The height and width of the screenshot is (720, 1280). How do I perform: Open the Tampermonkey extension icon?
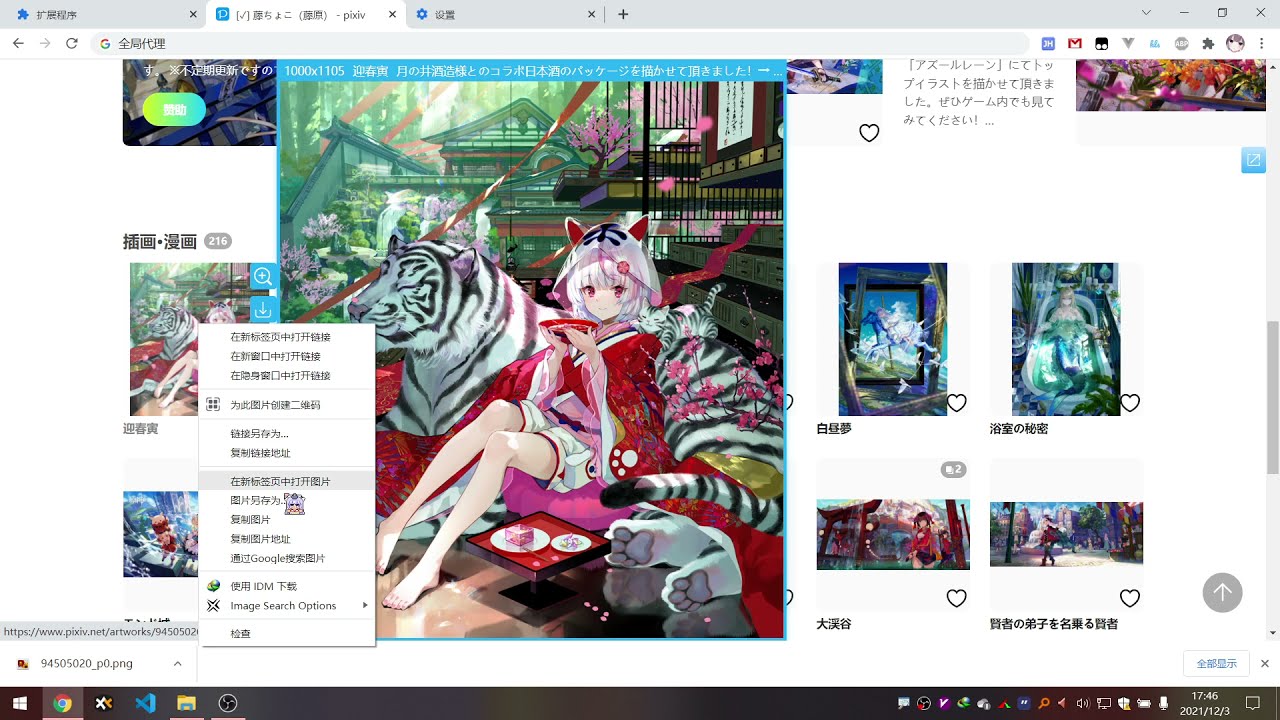(x=1102, y=43)
